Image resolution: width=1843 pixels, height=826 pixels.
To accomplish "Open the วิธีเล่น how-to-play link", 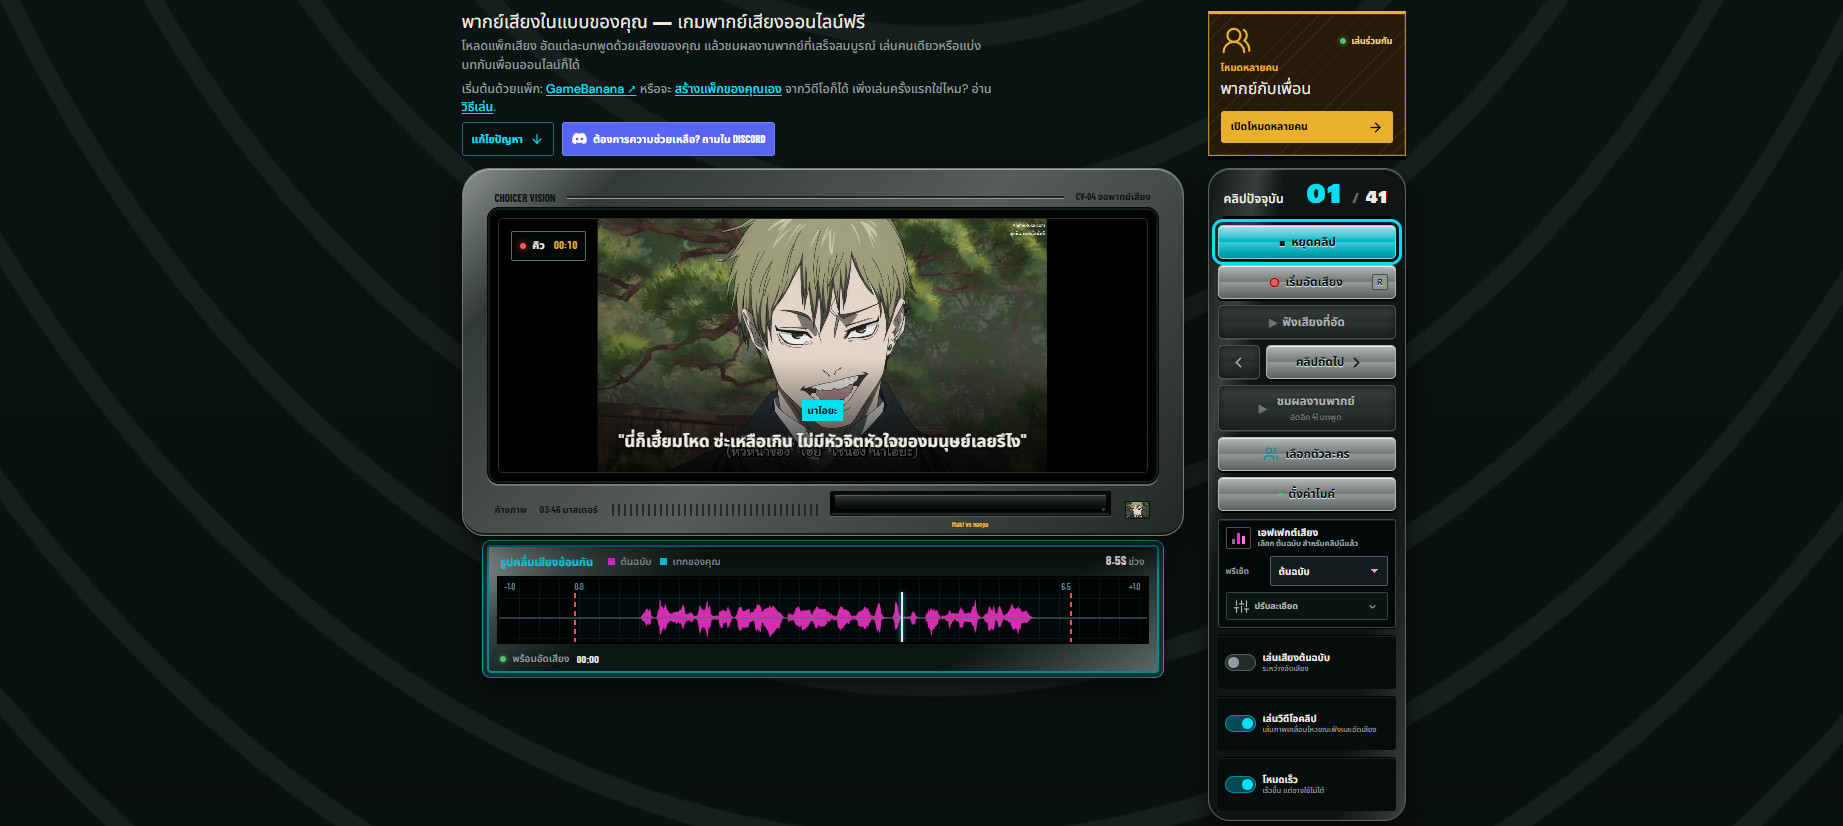I will 477,107.
